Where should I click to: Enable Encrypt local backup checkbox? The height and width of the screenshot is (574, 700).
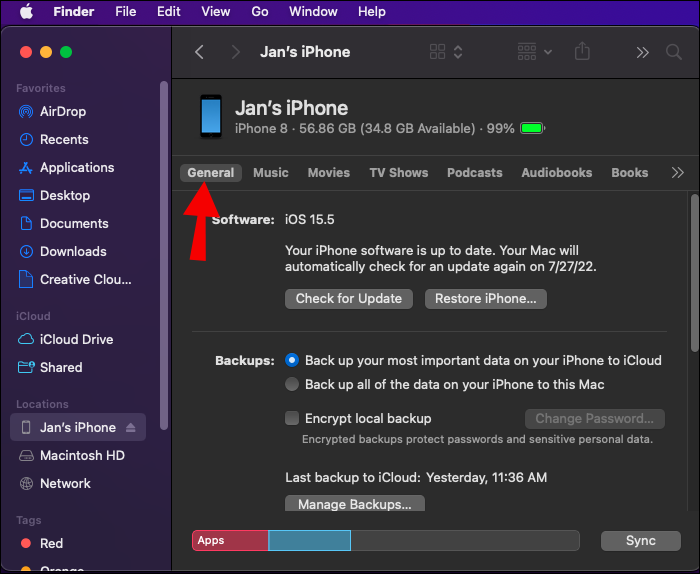click(292, 418)
